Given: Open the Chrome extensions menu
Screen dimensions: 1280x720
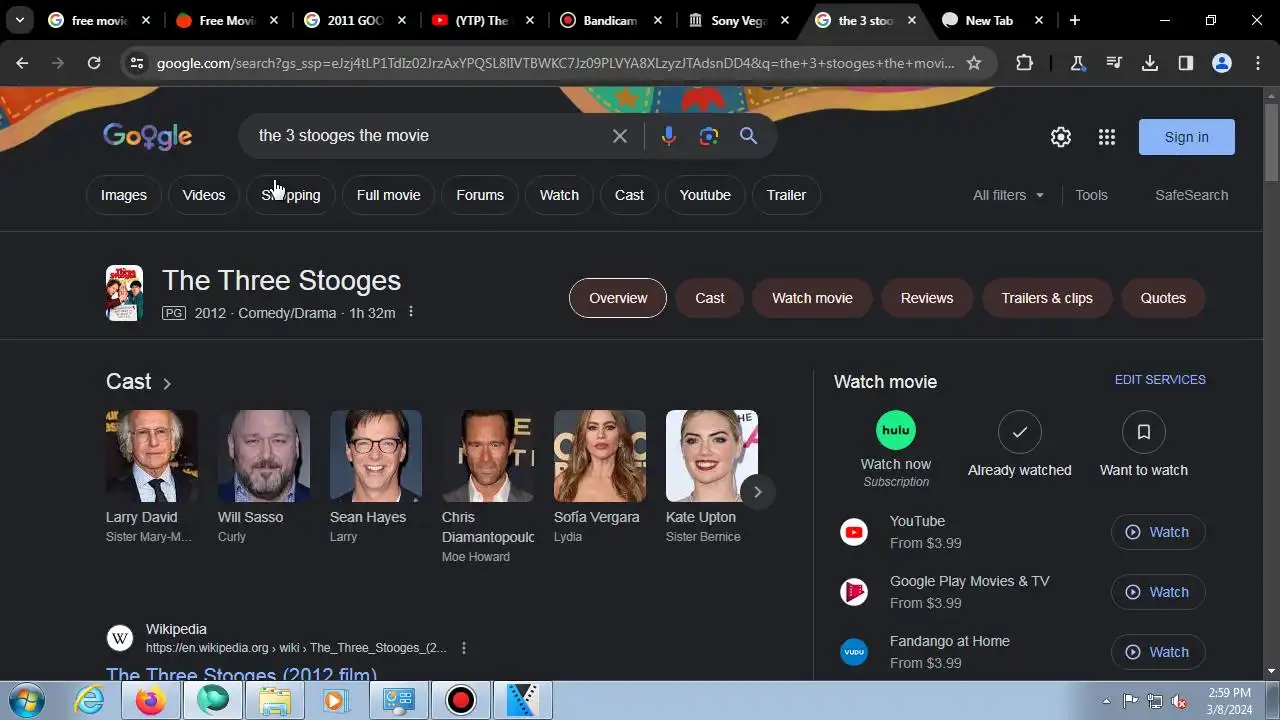Looking at the screenshot, I should tap(1024, 63).
